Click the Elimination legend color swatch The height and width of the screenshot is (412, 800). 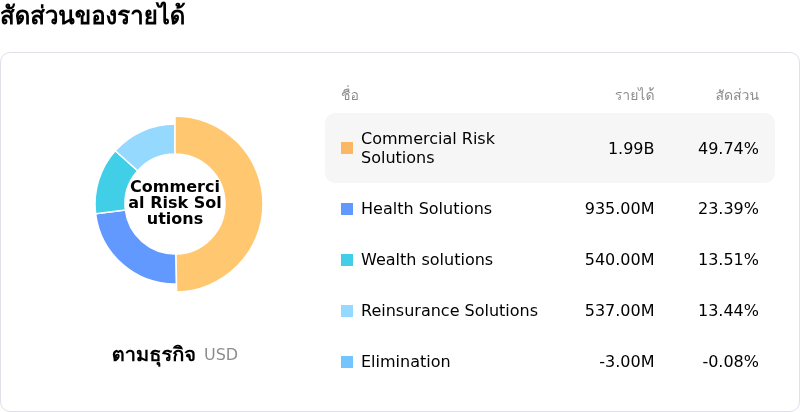[347, 362]
